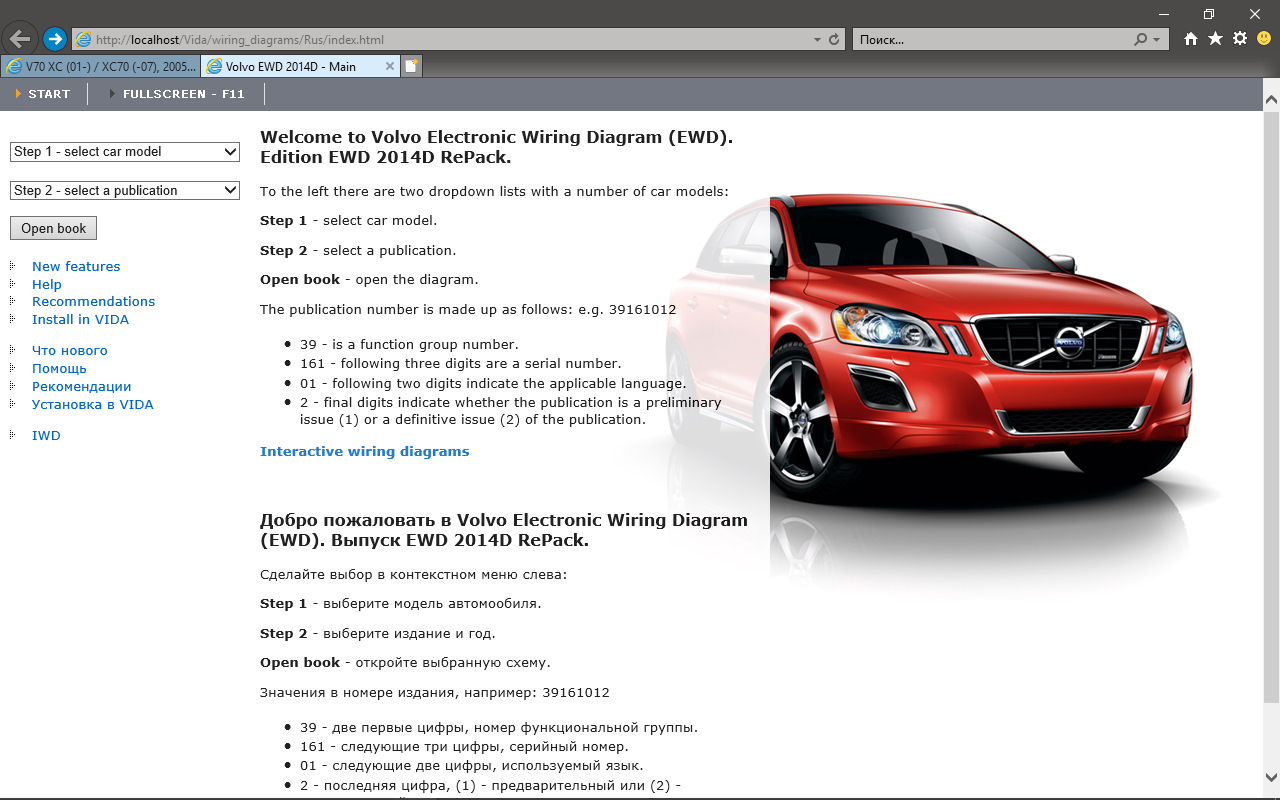This screenshot has width=1280, height=800.
Task: Go to the browser home page icon
Action: [x=1190, y=39]
